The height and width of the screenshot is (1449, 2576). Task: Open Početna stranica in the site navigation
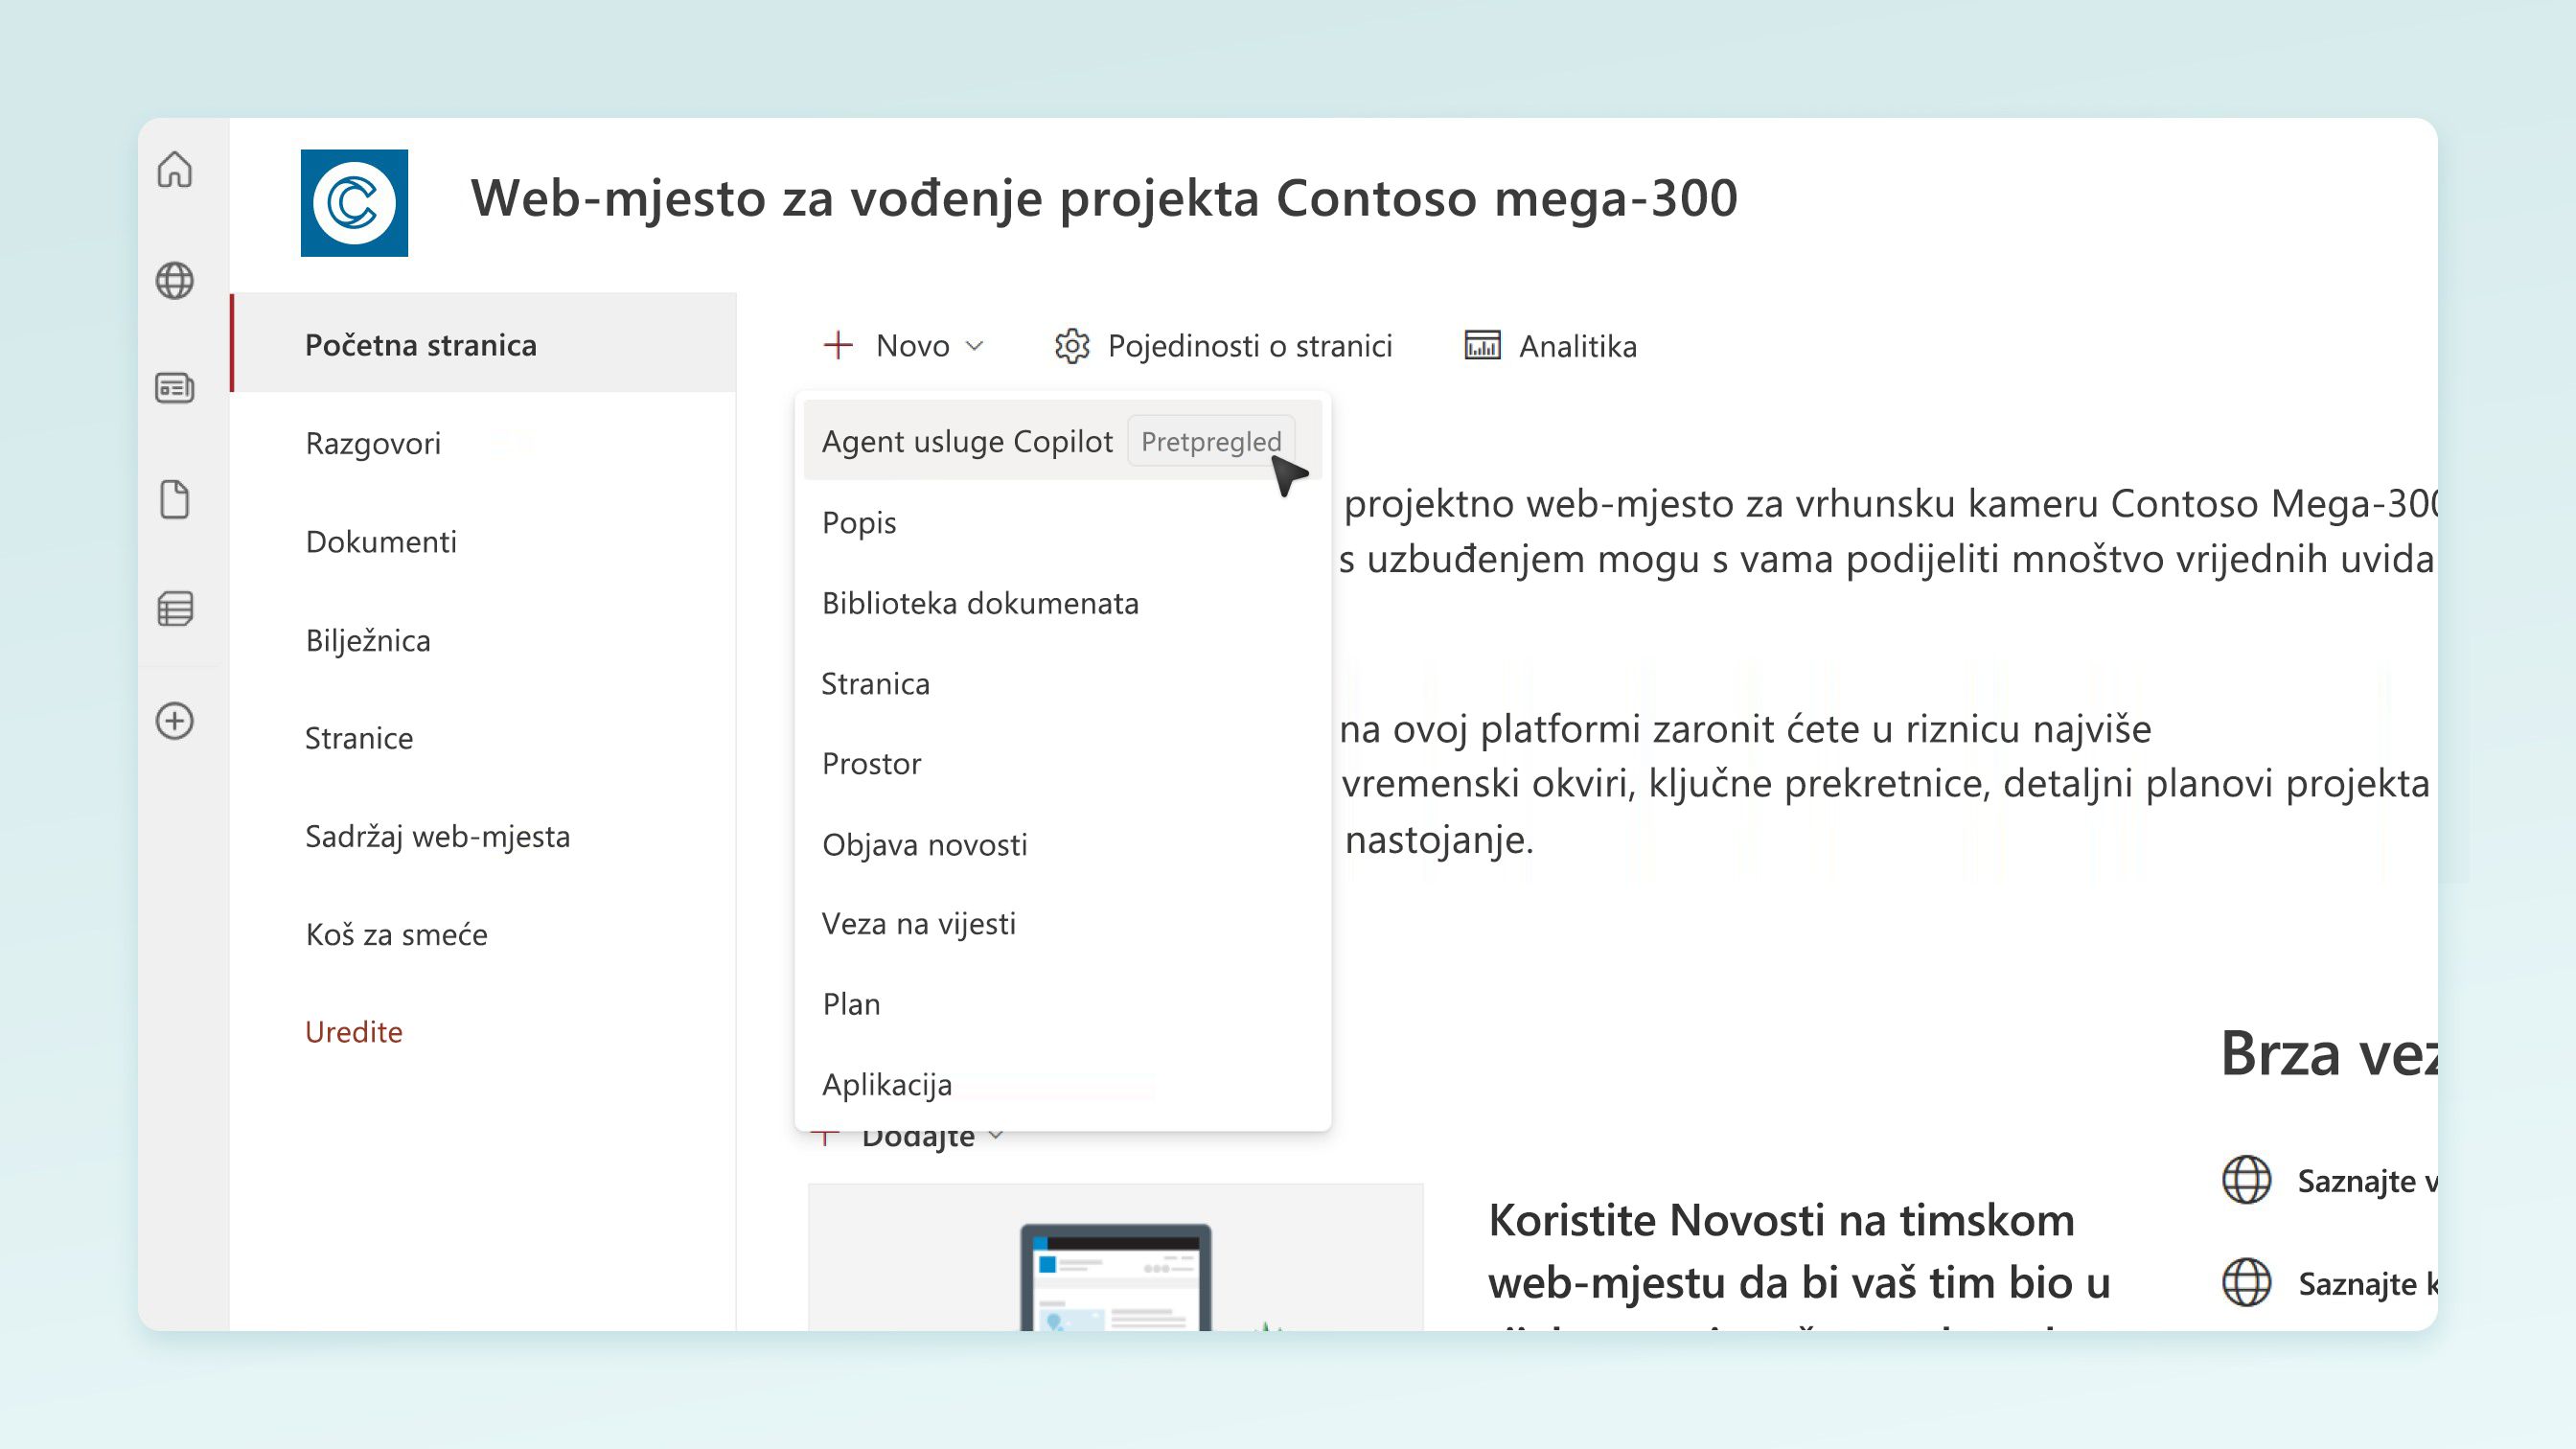click(484, 344)
